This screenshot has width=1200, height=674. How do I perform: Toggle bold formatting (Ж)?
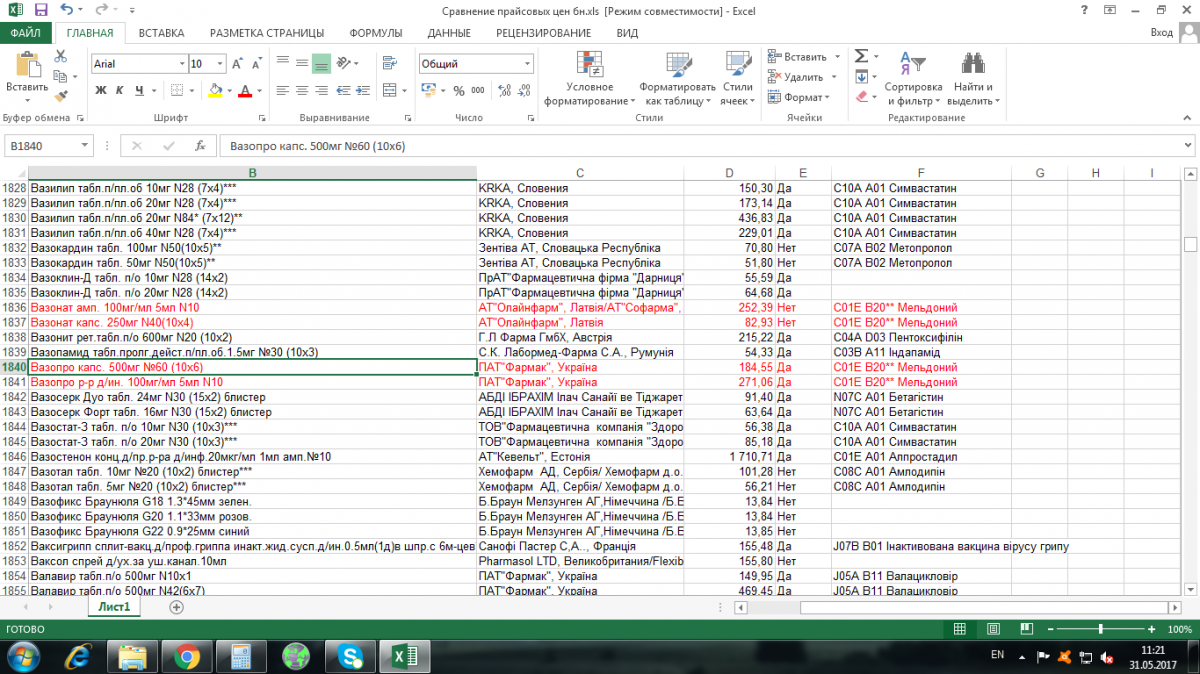tap(101, 91)
